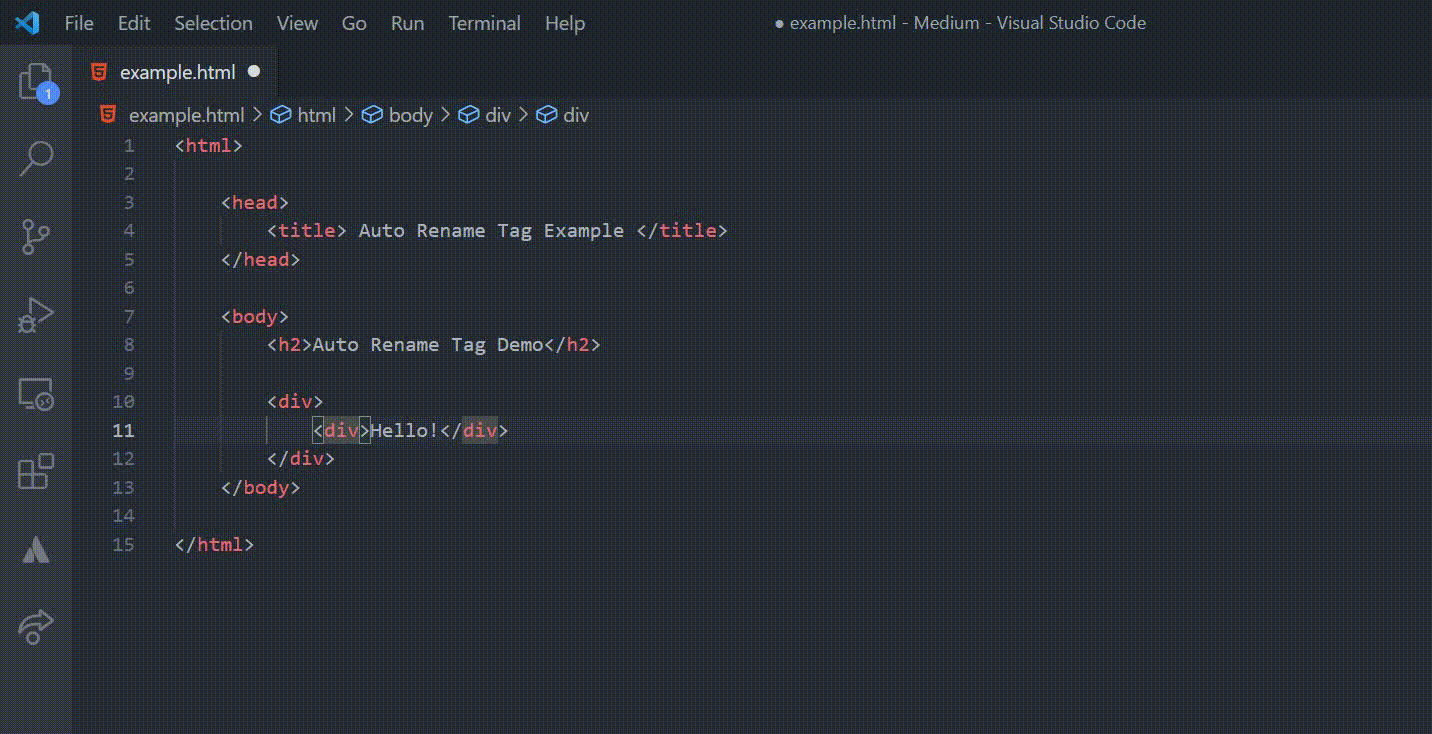This screenshot has height=734, width=1432.
Task: Open the Help menu
Action: (x=565, y=23)
